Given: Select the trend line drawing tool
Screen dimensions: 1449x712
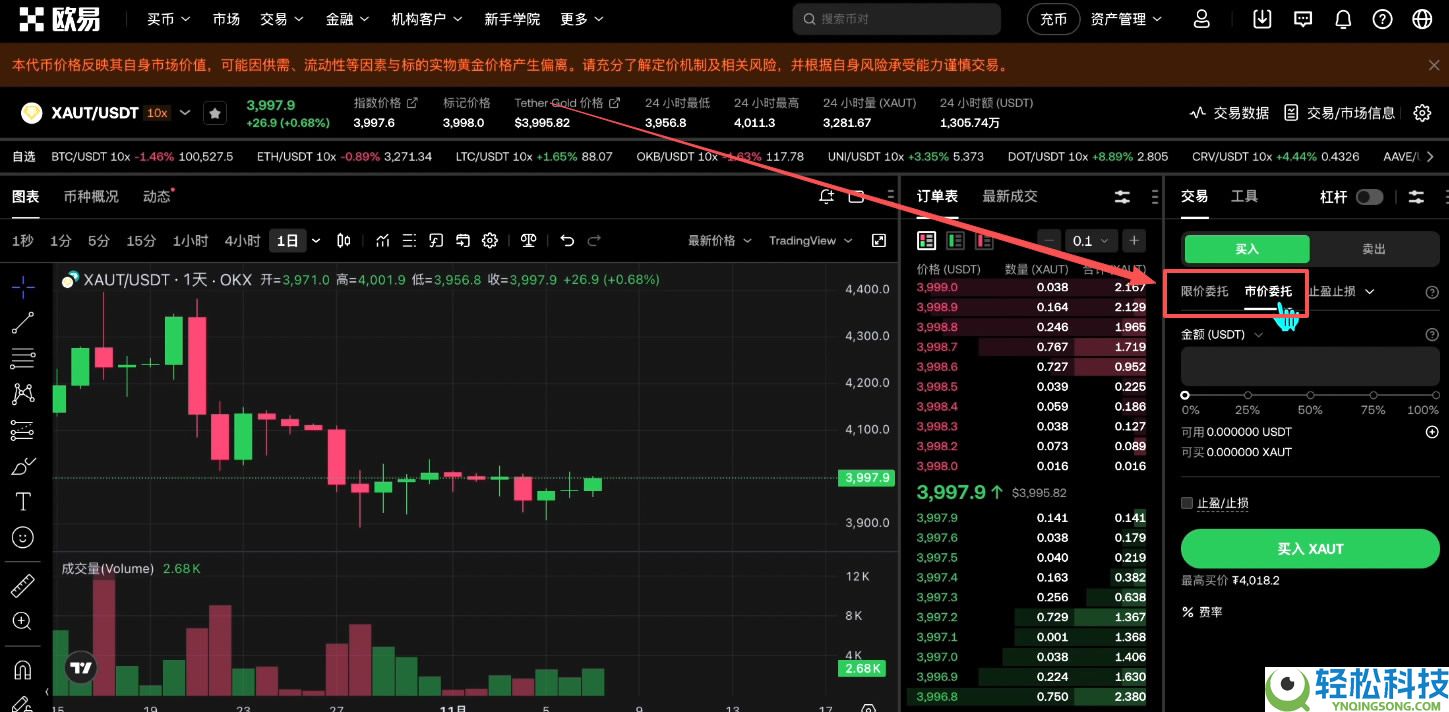Looking at the screenshot, I should [22, 322].
